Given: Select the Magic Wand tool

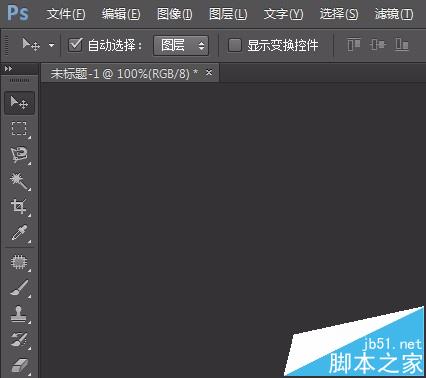Looking at the screenshot, I should coord(19,181).
